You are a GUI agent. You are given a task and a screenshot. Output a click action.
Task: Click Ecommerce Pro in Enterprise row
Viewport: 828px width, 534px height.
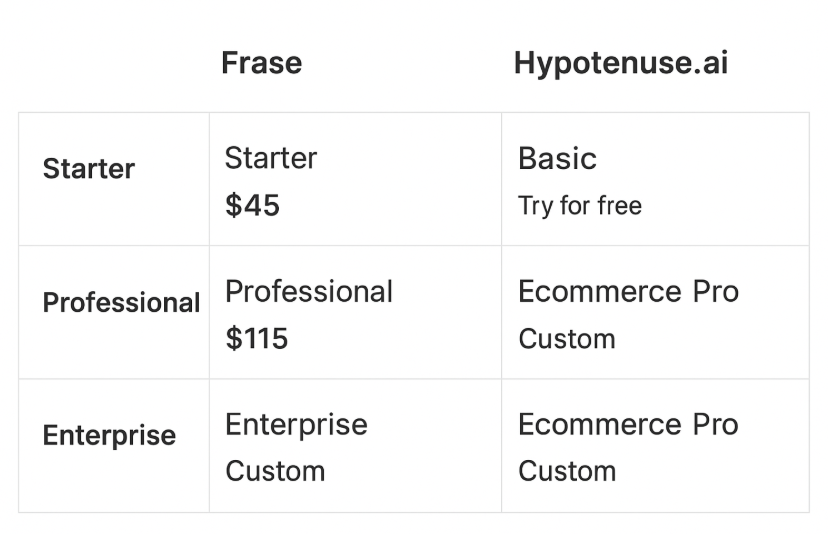628,425
